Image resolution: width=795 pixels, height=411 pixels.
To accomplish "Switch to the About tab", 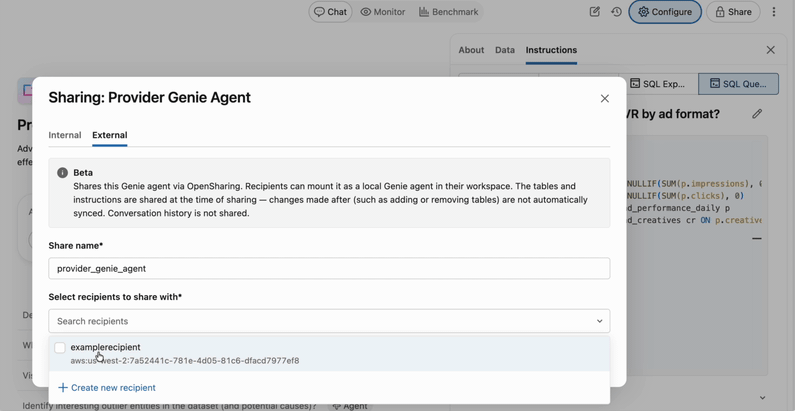I will click(471, 50).
